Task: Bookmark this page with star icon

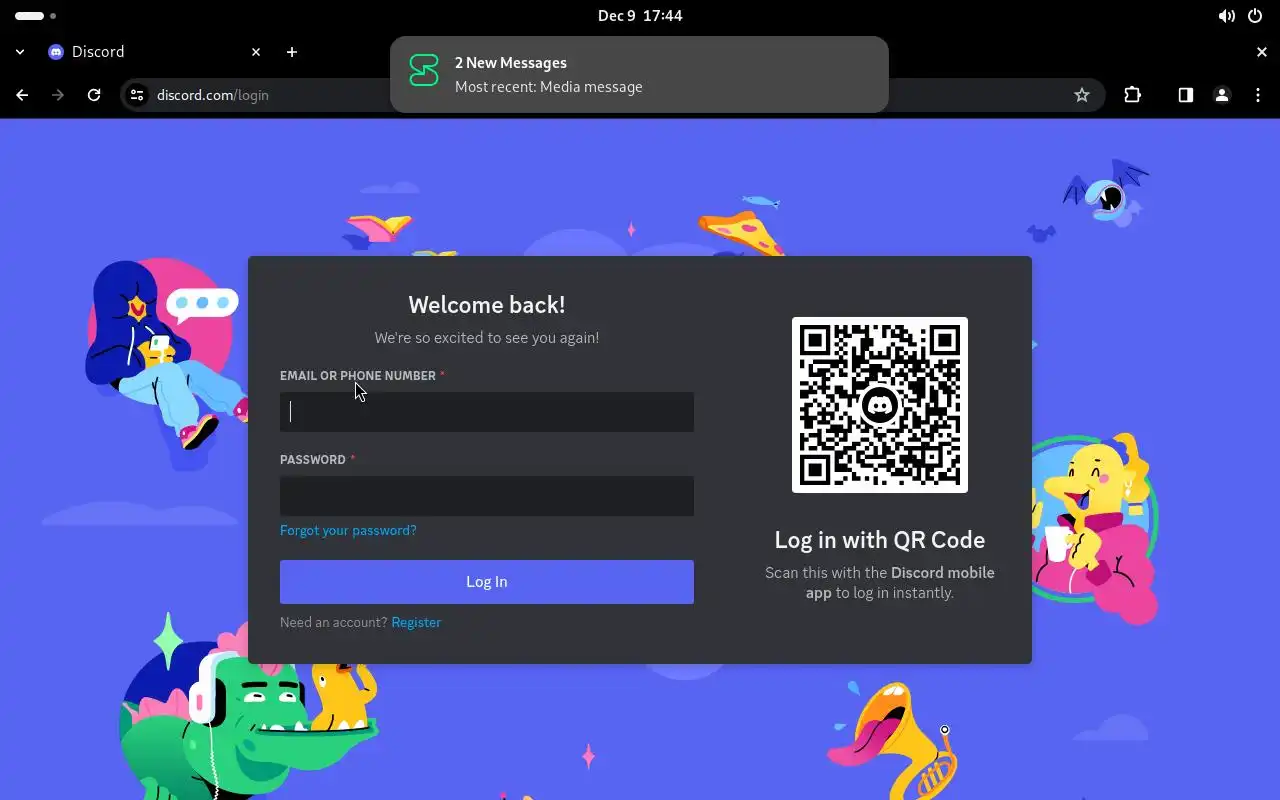Action: pyautogui.click(x=1081, y=95)
